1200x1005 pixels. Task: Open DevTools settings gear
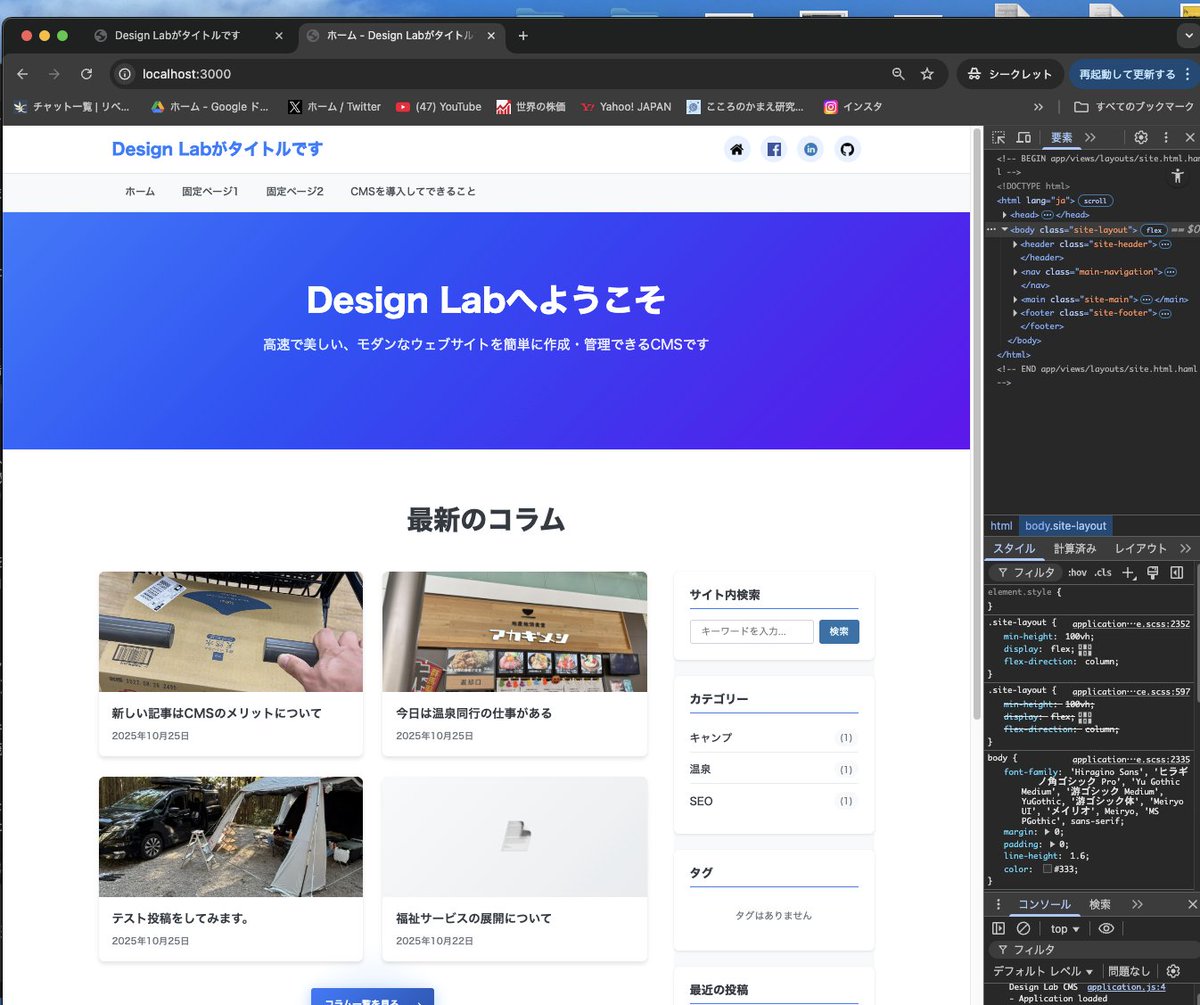[x=1141, y=138]
